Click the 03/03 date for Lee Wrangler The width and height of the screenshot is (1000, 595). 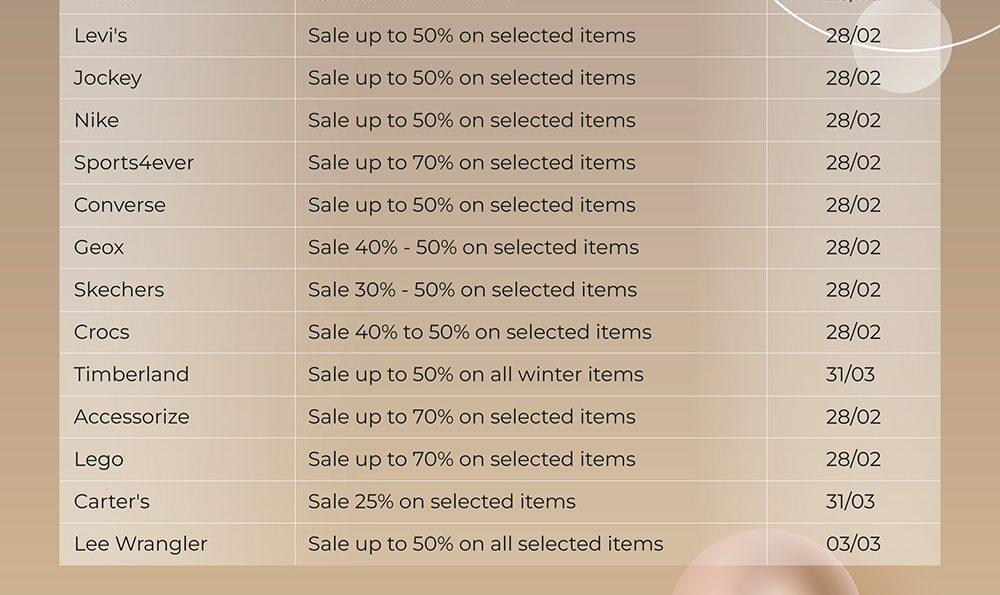click(853, 544)
